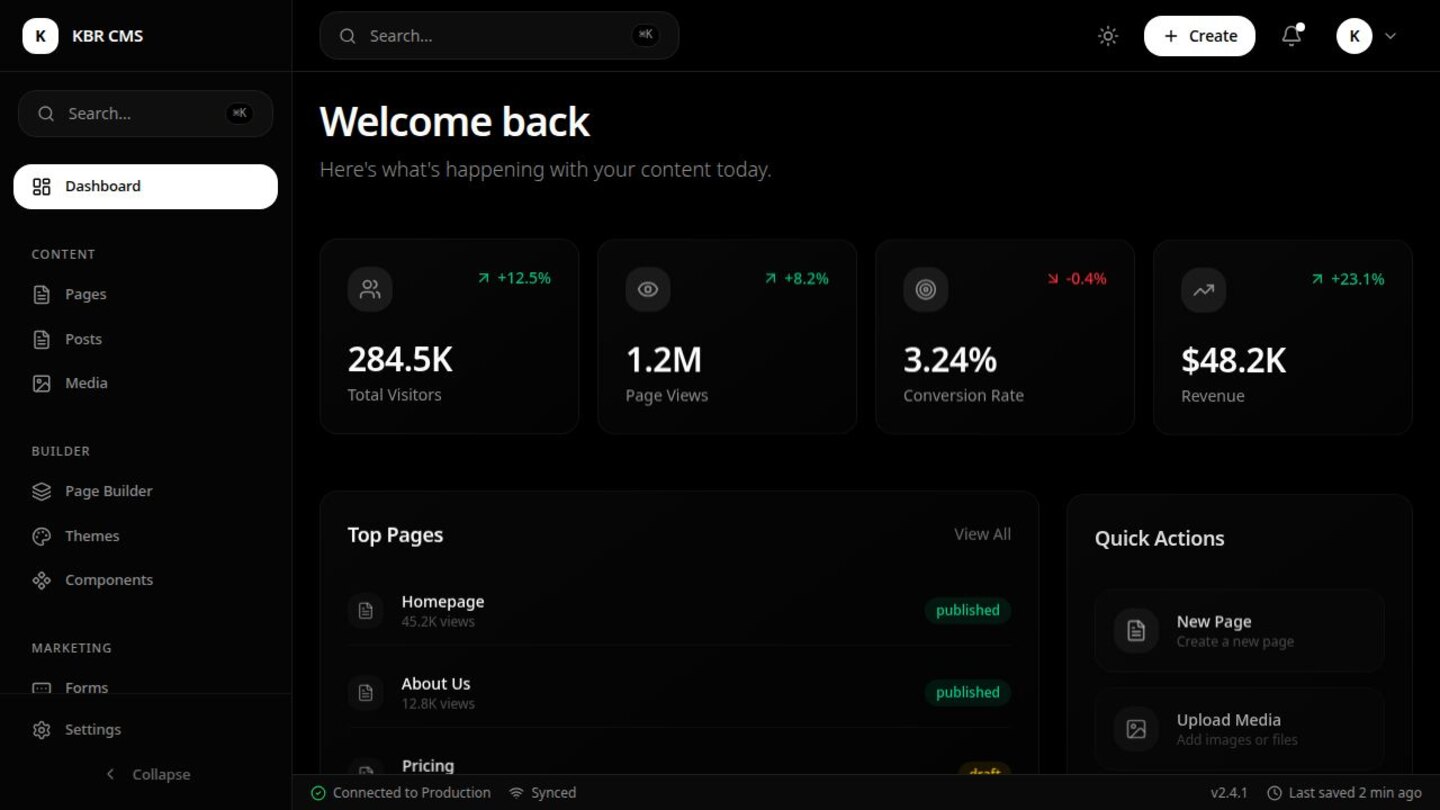Click the Create button
This screenshot has height=810, width=1440.
pyautogui.click(x=1199, y=36)
